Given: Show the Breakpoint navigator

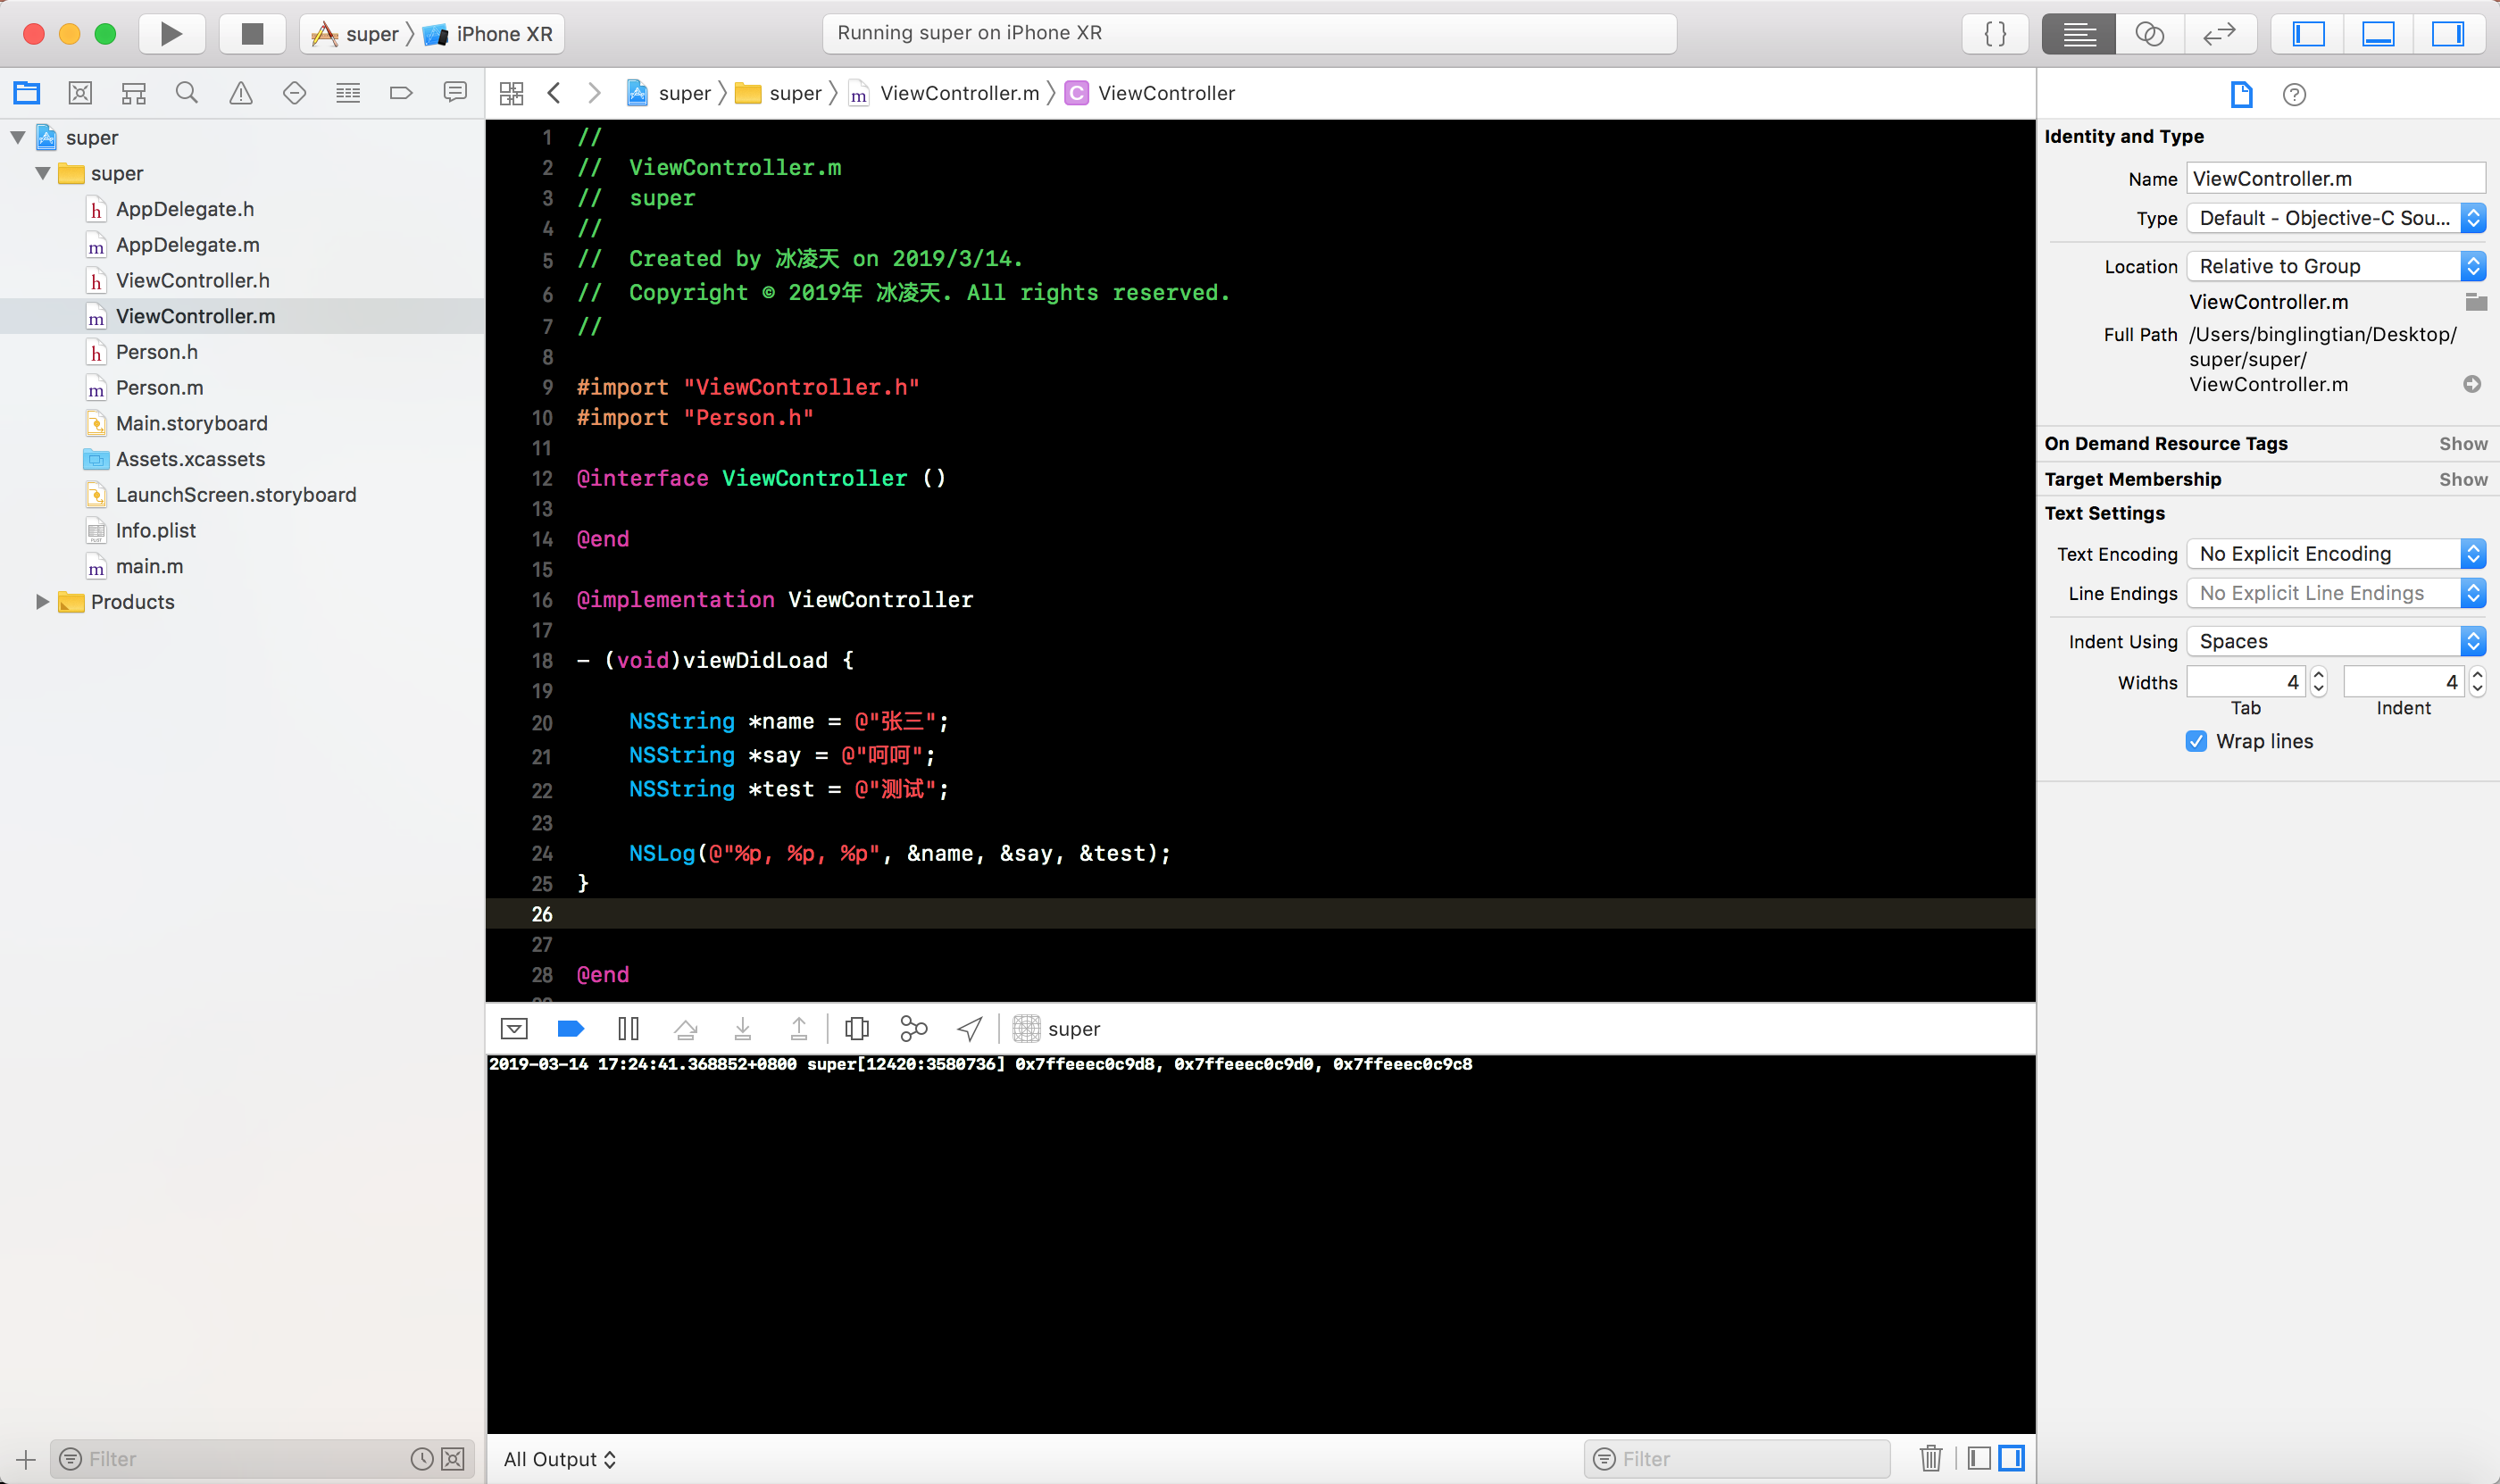Looking at the screenshot, I should pyautogui.click(x=401, y=93).
